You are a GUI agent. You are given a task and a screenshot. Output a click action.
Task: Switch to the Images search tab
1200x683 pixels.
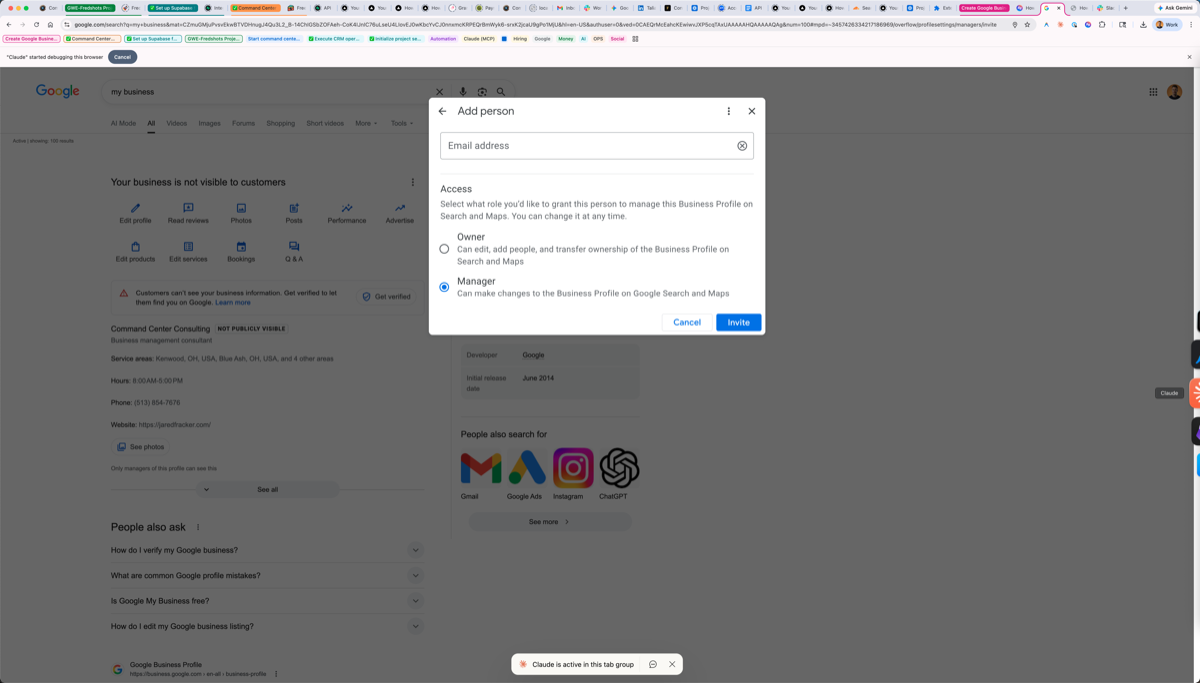(x=209, y=123)
